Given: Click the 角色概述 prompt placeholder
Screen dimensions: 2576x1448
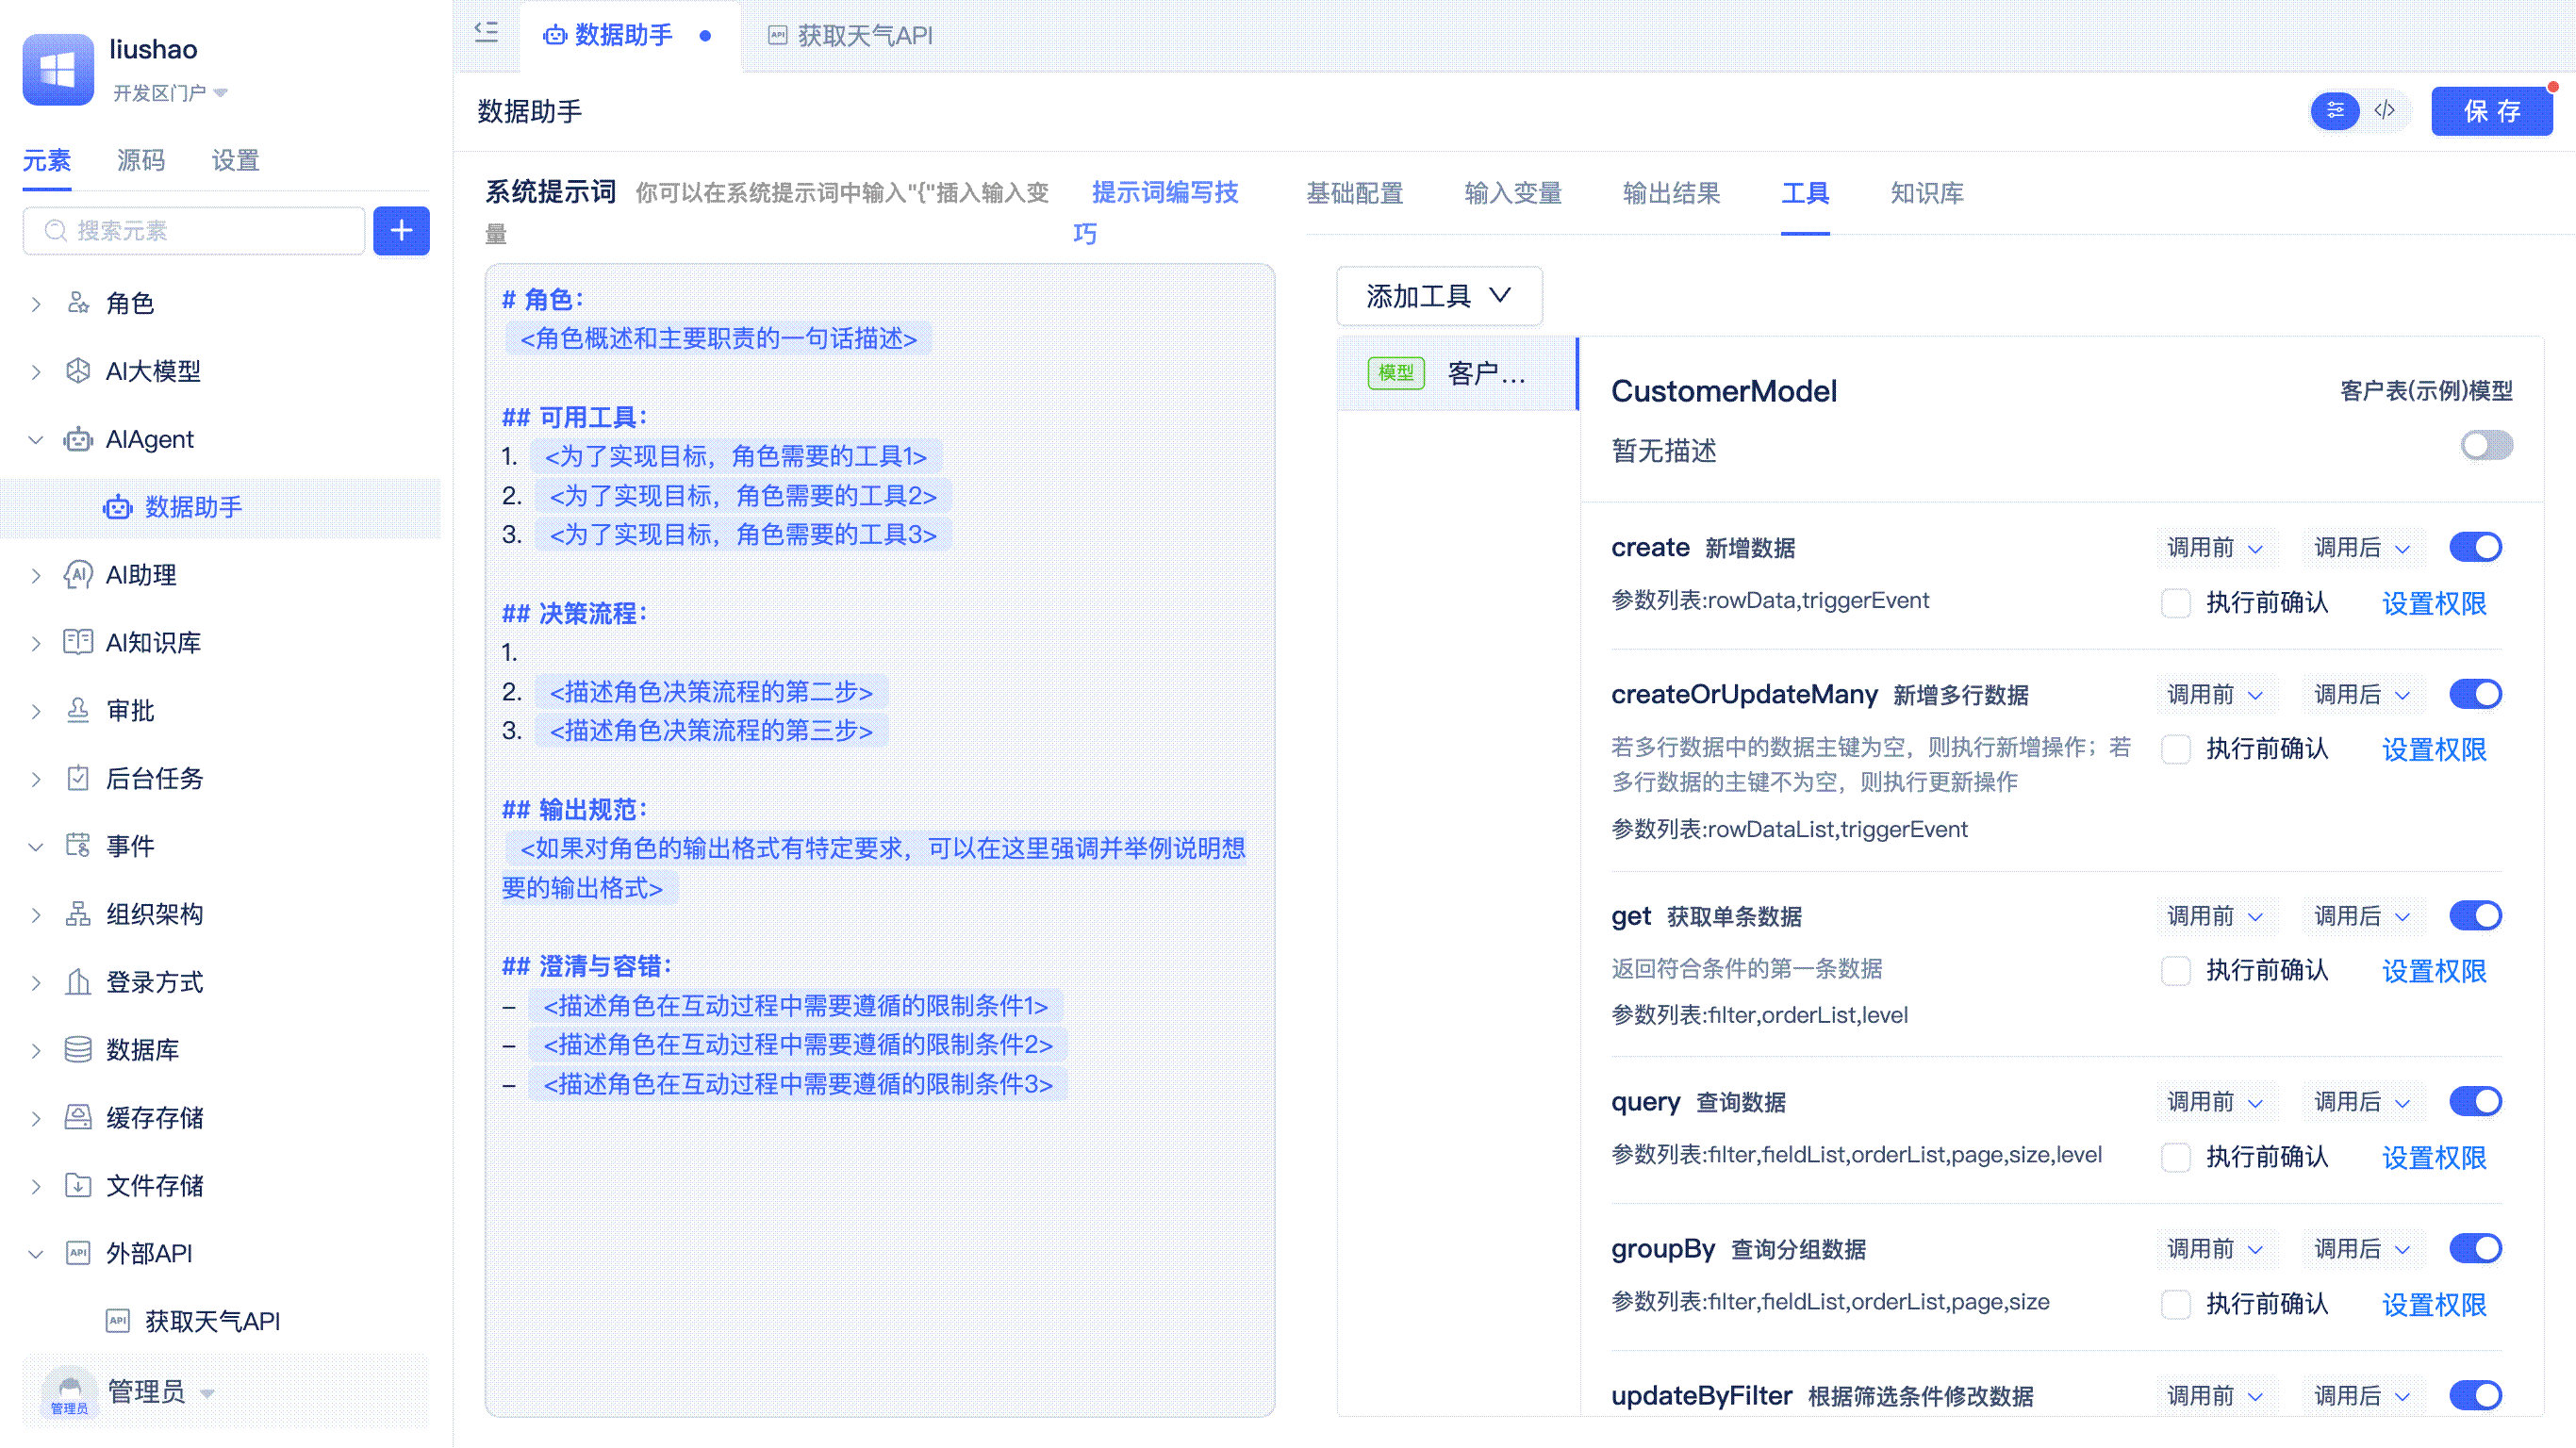Looking at the screenshot, I should (718, 339).
